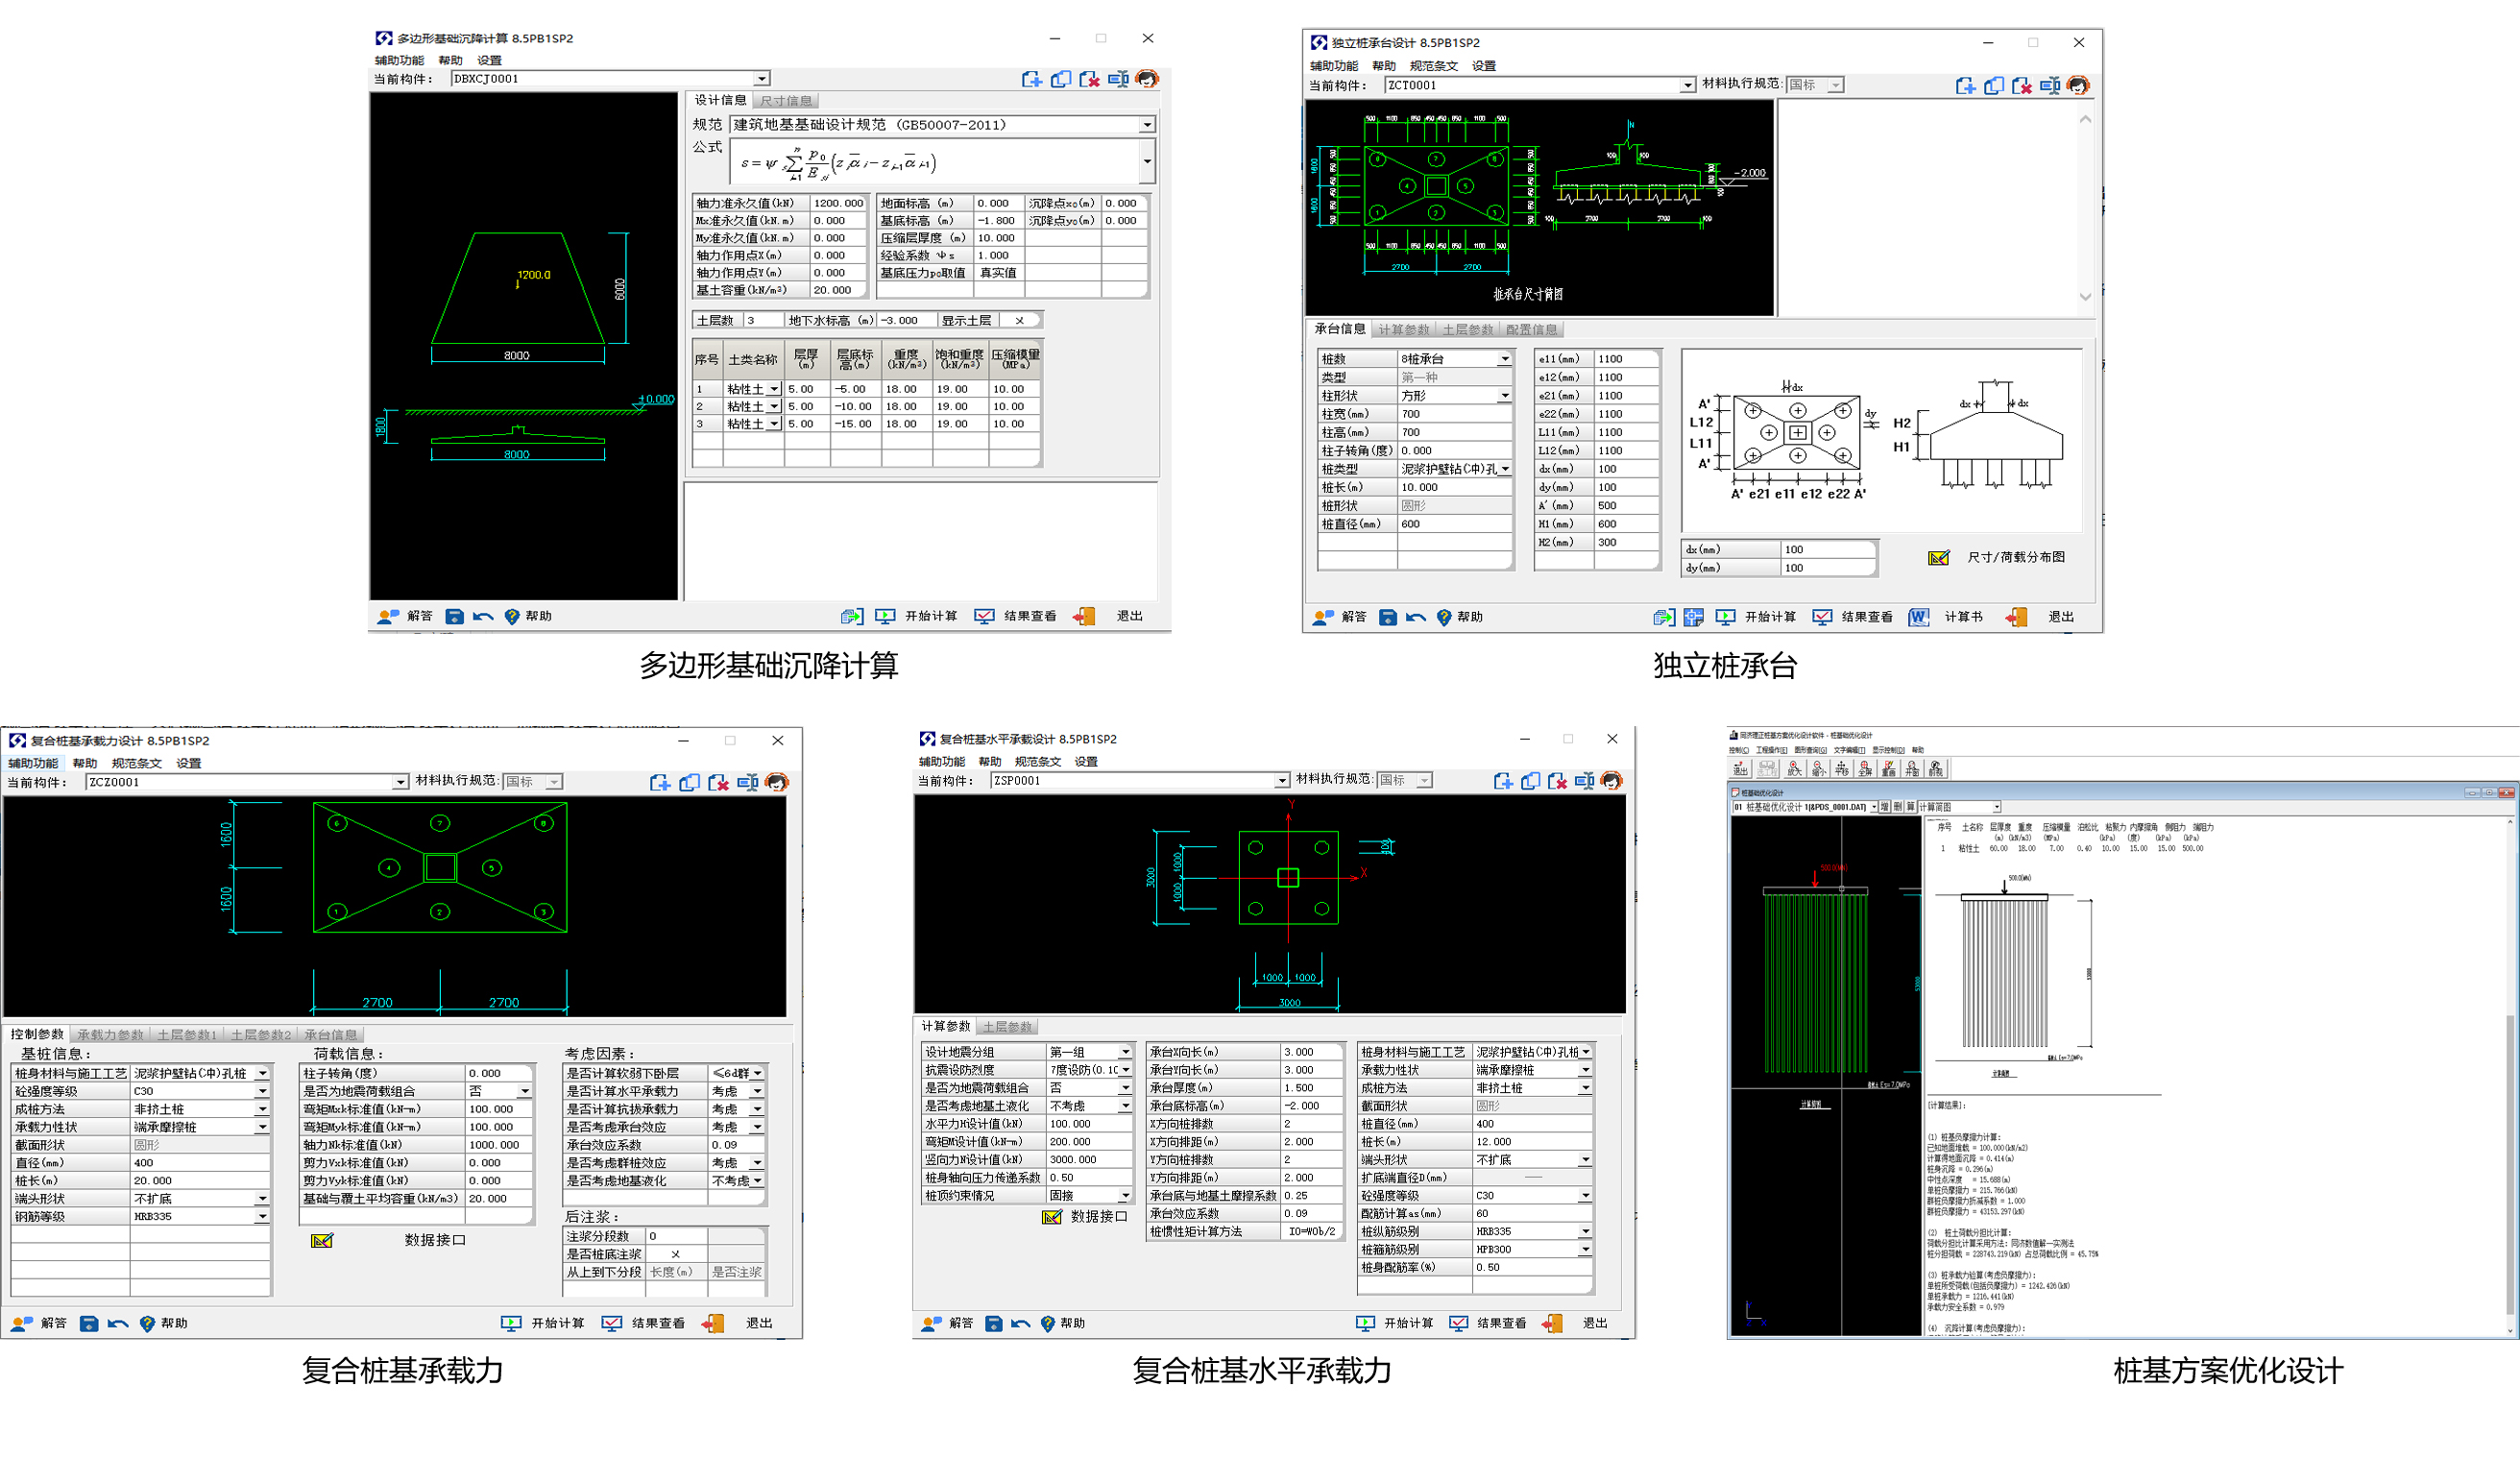The image size is (2520, 1459).
Task: Click add-component icon in 复合桩基承载力设计 window
Action: [660, 783]
